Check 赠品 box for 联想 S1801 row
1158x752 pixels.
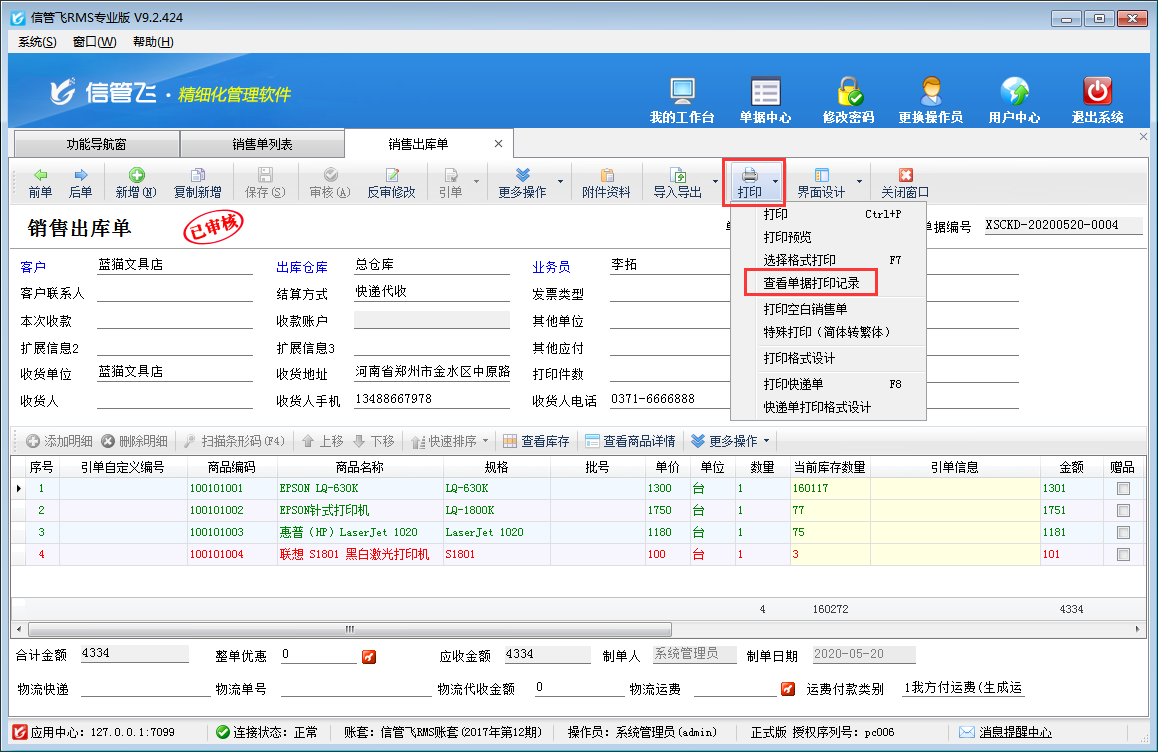pyautogui.click(x=1123, y=554)
